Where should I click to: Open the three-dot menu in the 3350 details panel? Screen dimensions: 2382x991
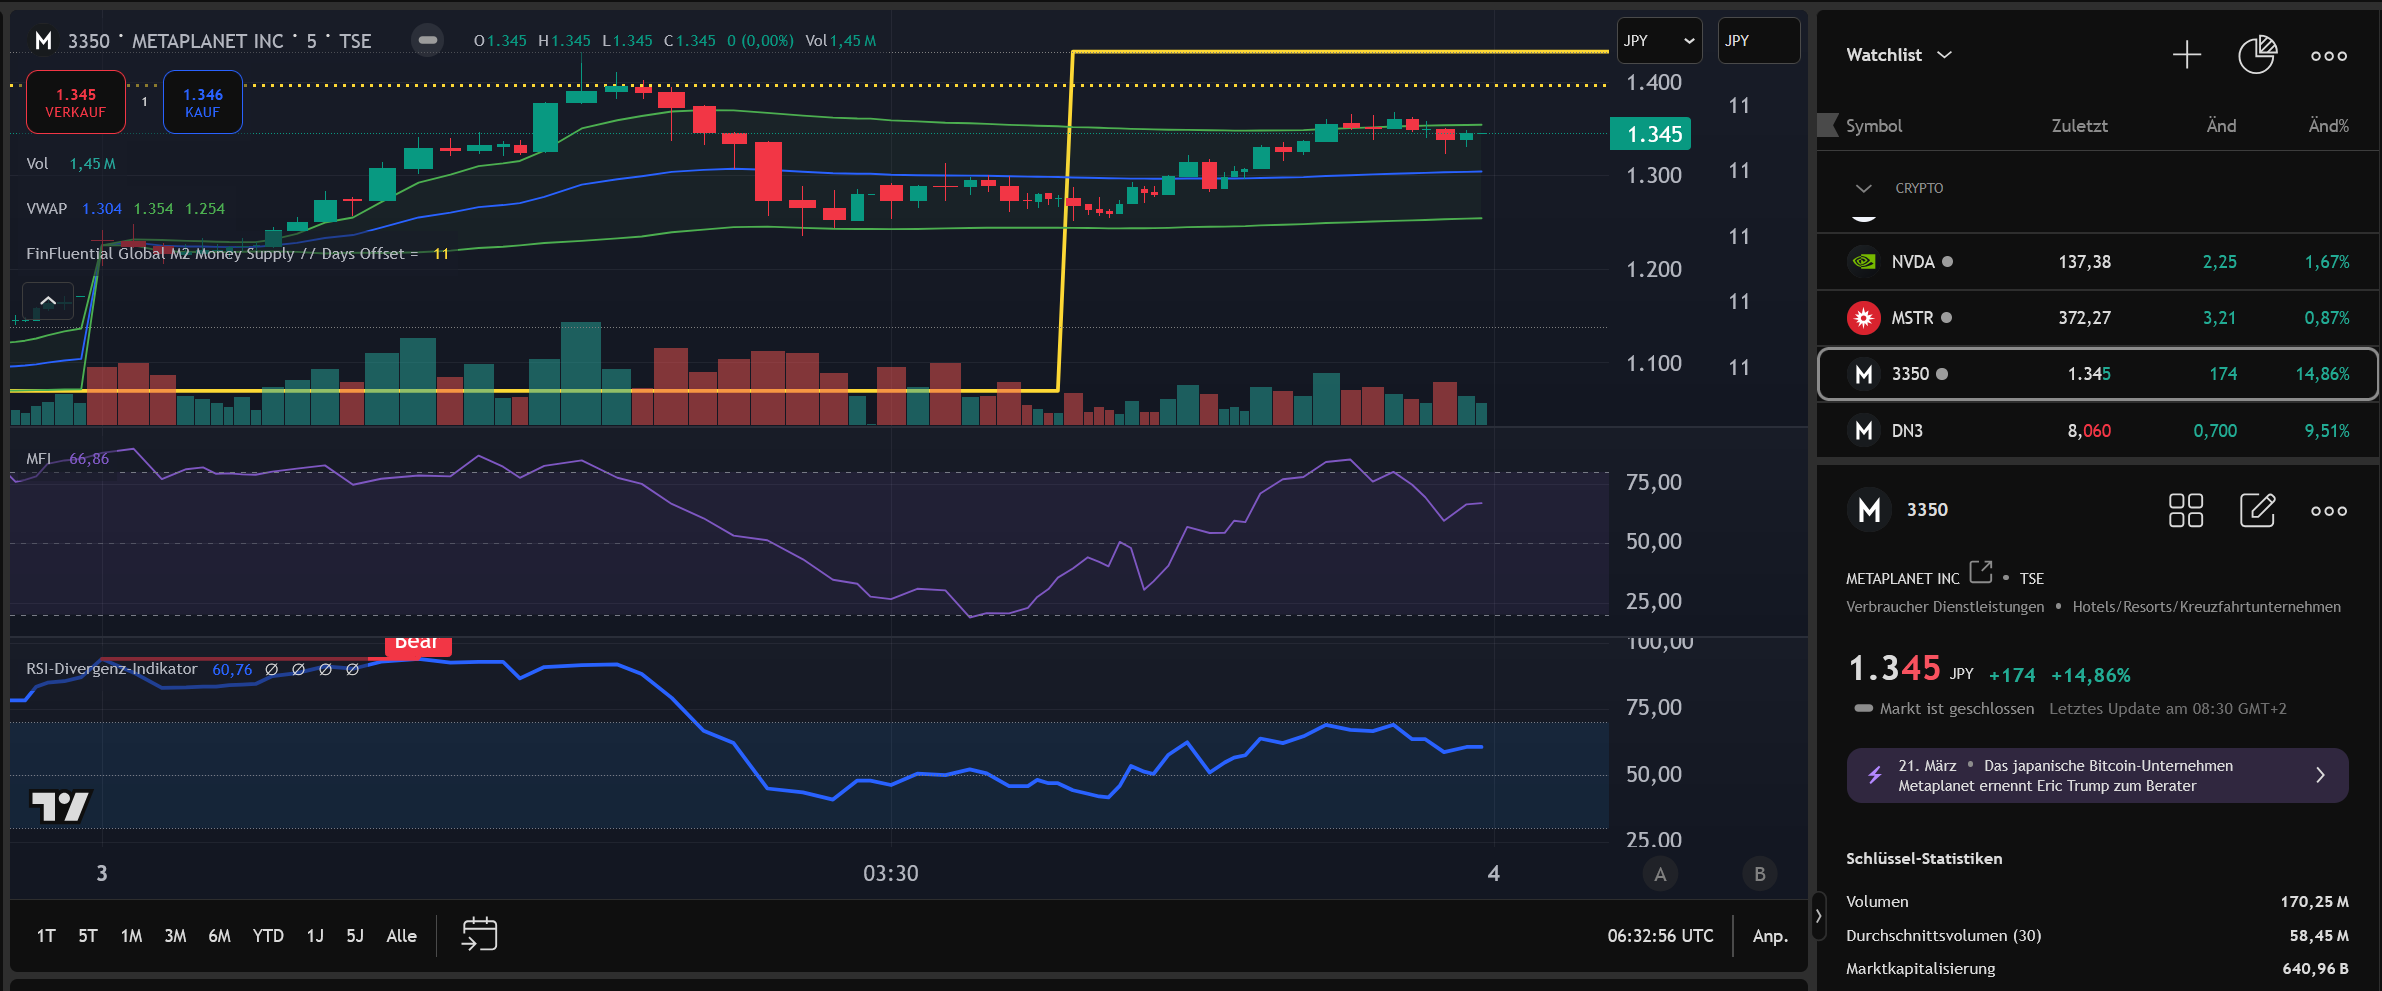[x=2329, y=511]
